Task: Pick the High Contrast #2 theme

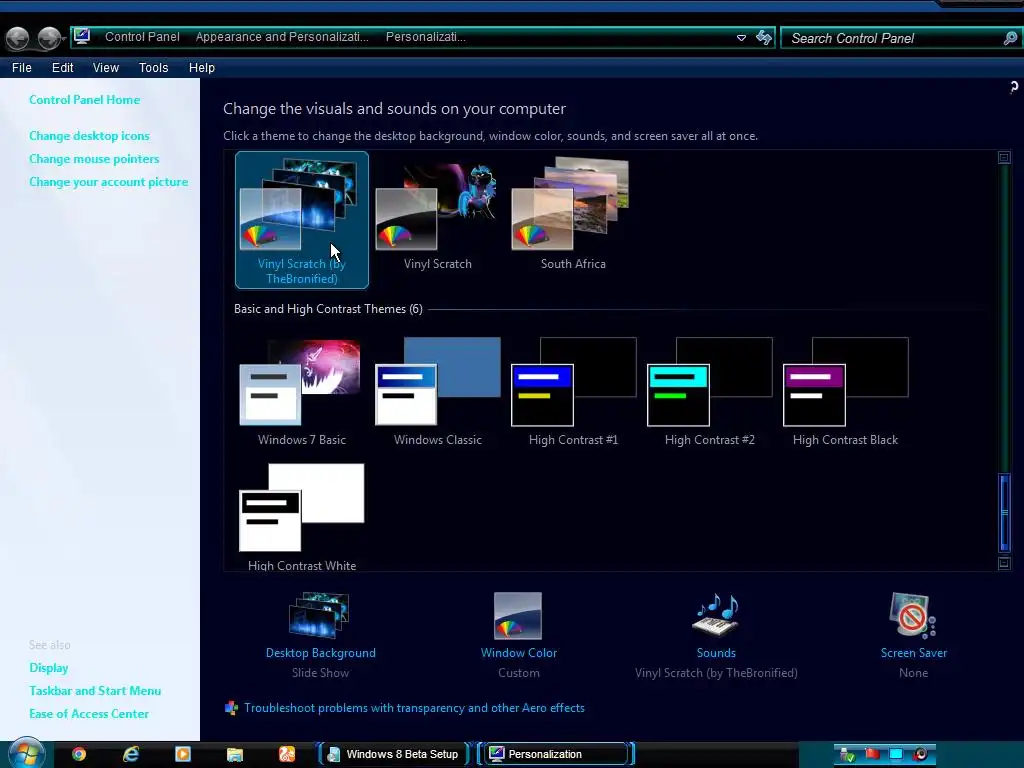Action: [710, 392]
